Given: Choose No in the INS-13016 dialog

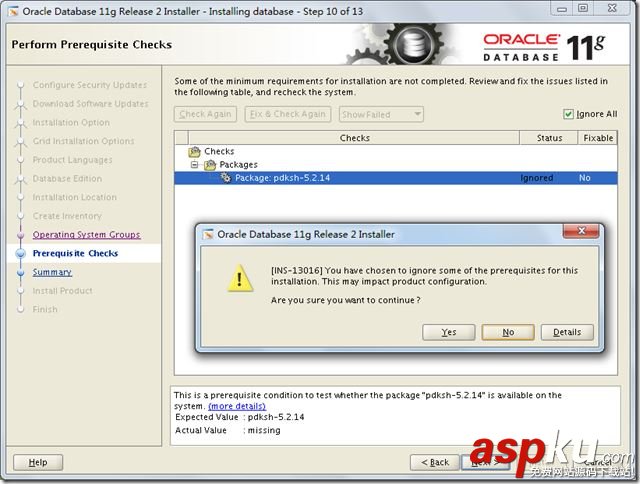Looking at the screenshot, I should (508, 332).
